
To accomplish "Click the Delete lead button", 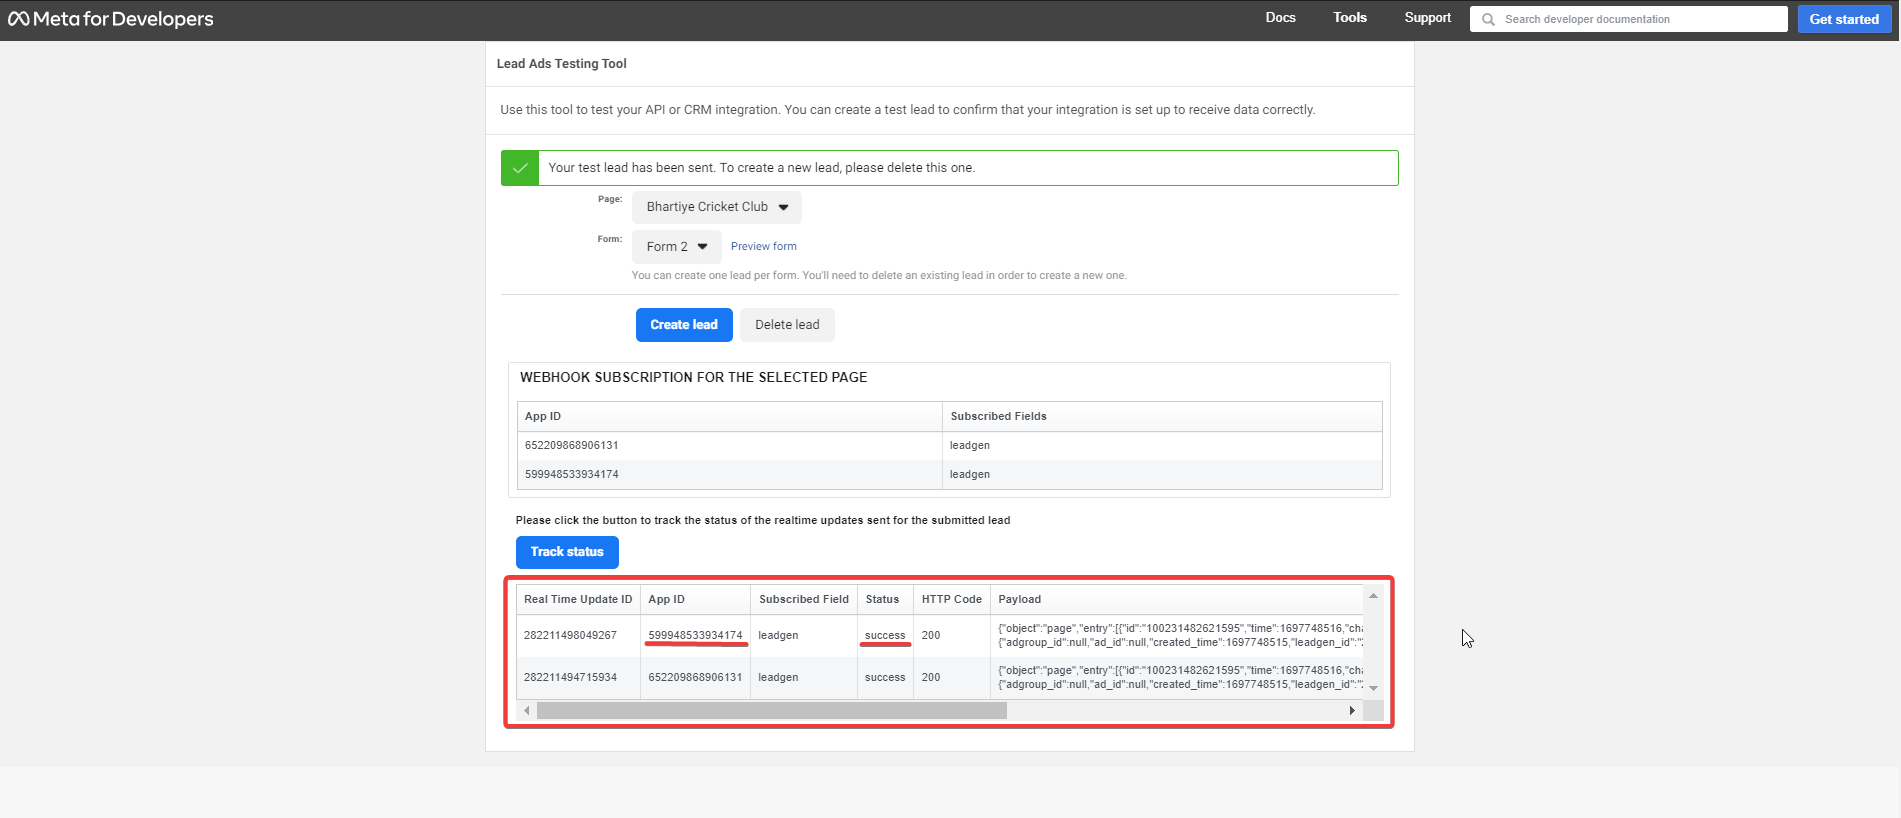I will (787, 325).
